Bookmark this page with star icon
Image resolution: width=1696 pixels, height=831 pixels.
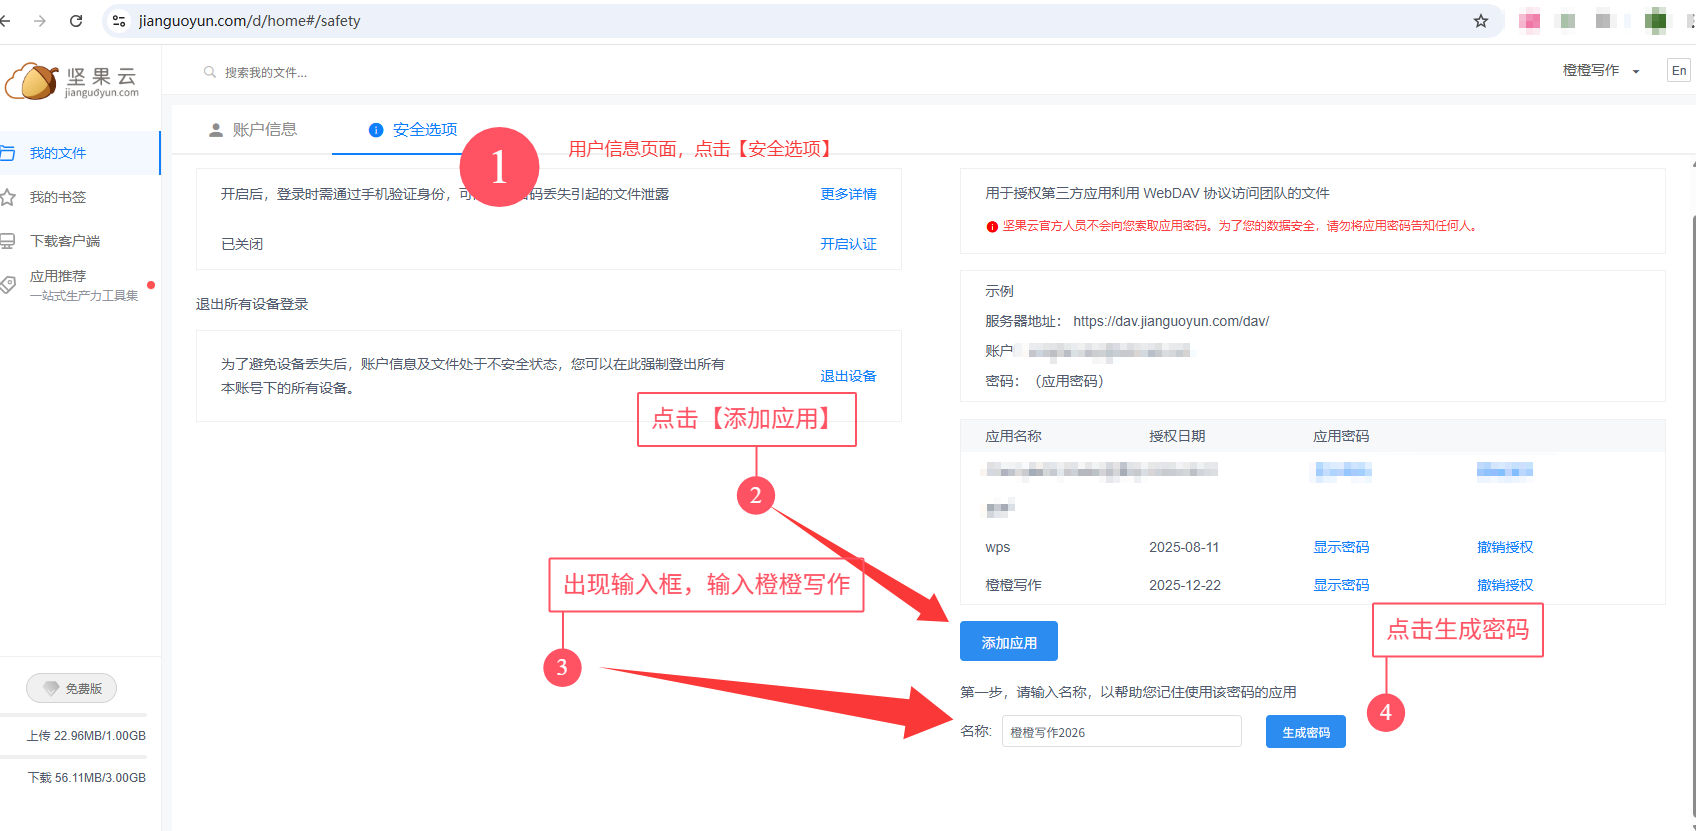tap(1481, 21)
